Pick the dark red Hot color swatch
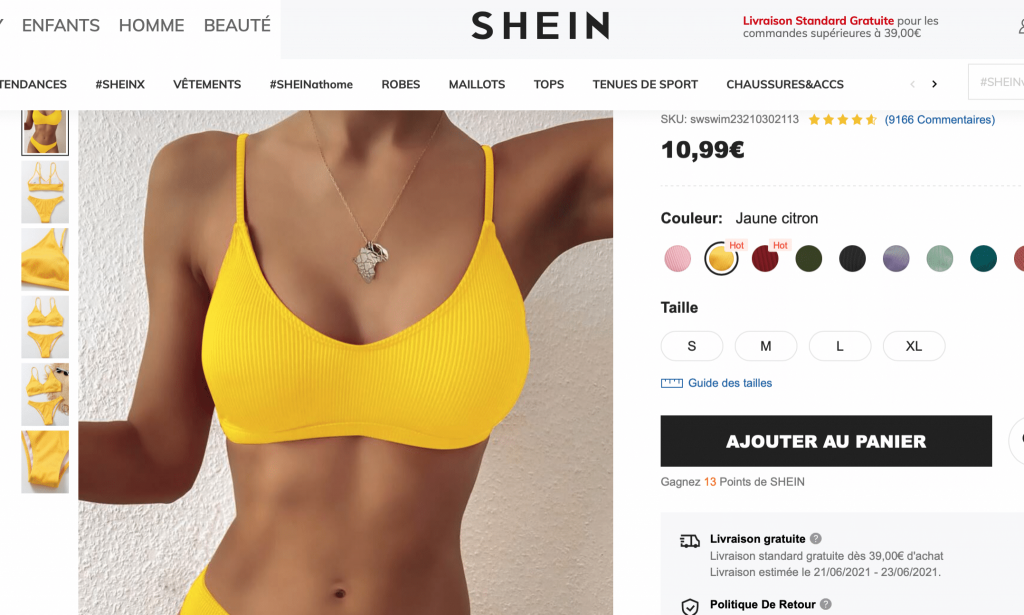This screenshot has height=615, width=1024. click(x=765, y=259)
